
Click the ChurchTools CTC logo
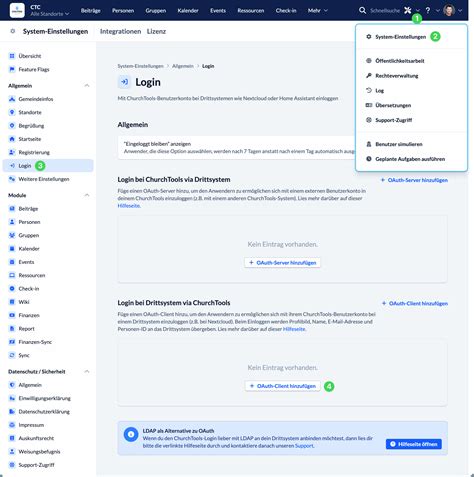[17, 10]
